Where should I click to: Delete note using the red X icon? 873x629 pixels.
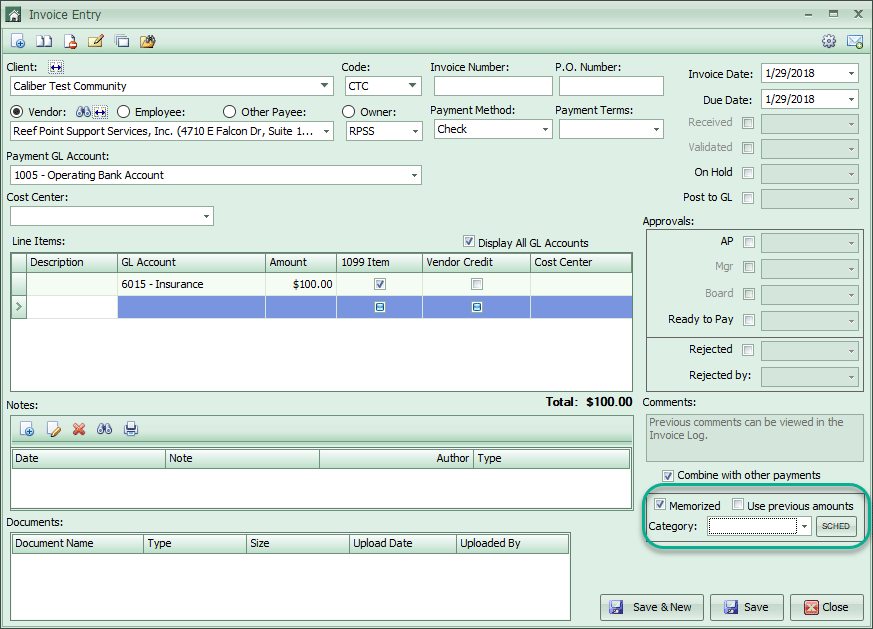tap(79, 429)
